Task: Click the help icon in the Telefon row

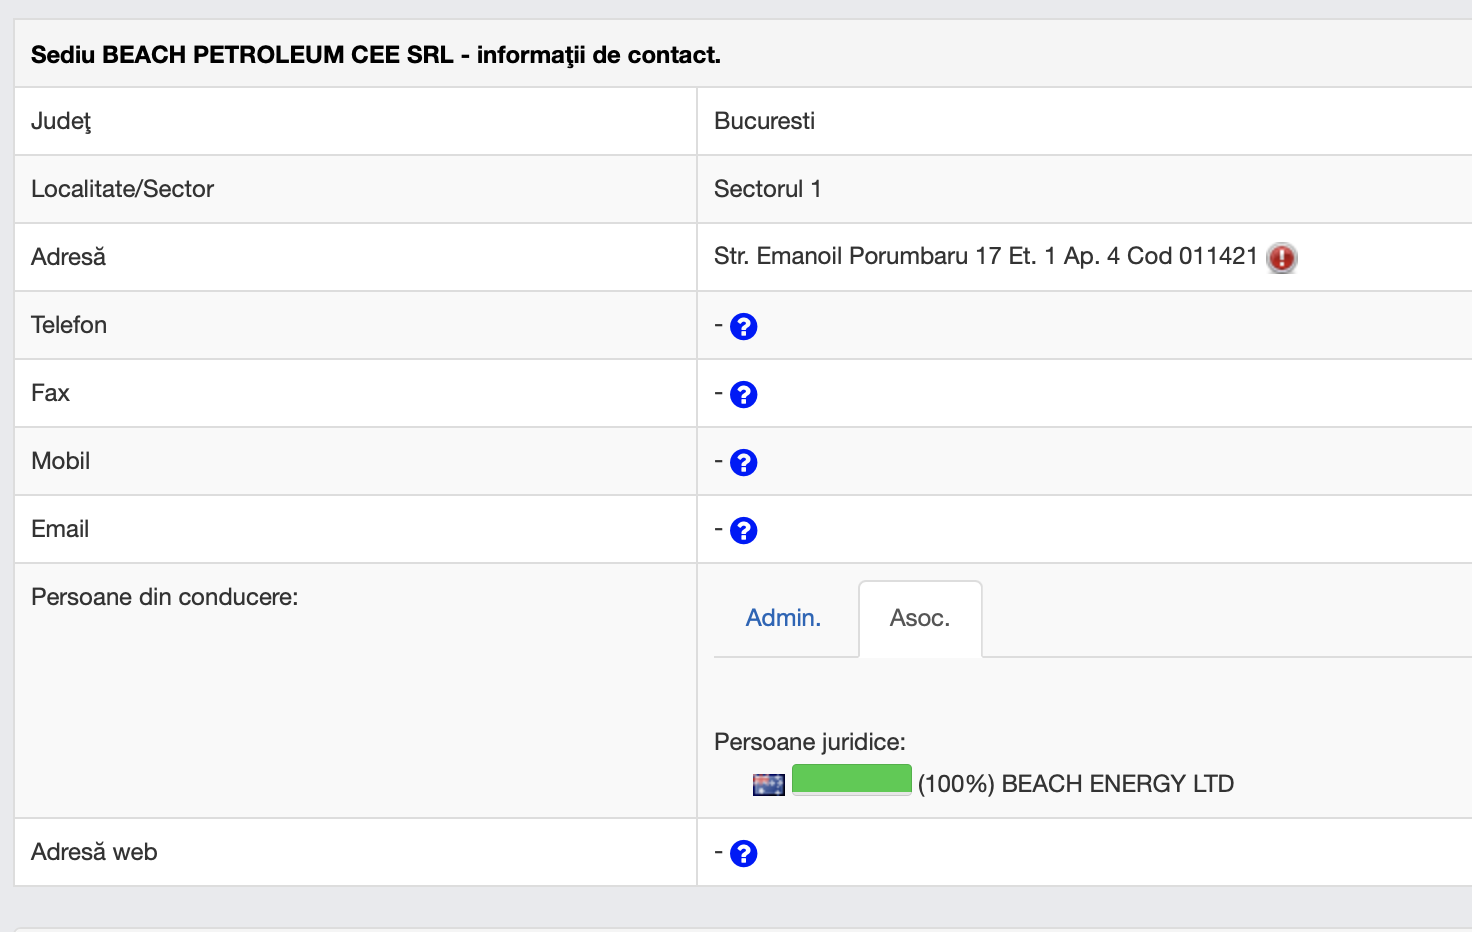Action: point(743,327)
